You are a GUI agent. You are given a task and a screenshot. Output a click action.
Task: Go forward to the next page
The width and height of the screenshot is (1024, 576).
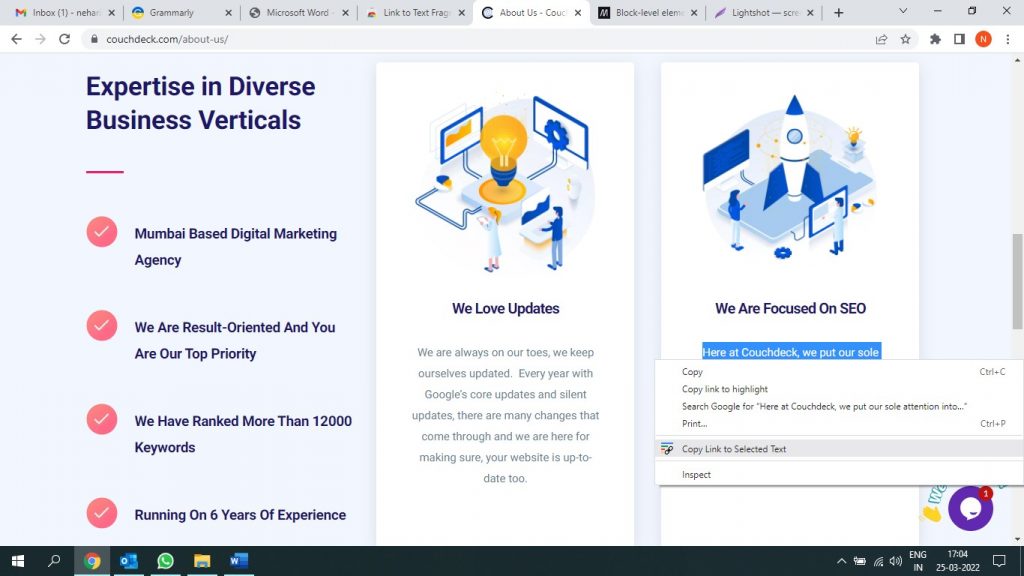pos(40,39)
